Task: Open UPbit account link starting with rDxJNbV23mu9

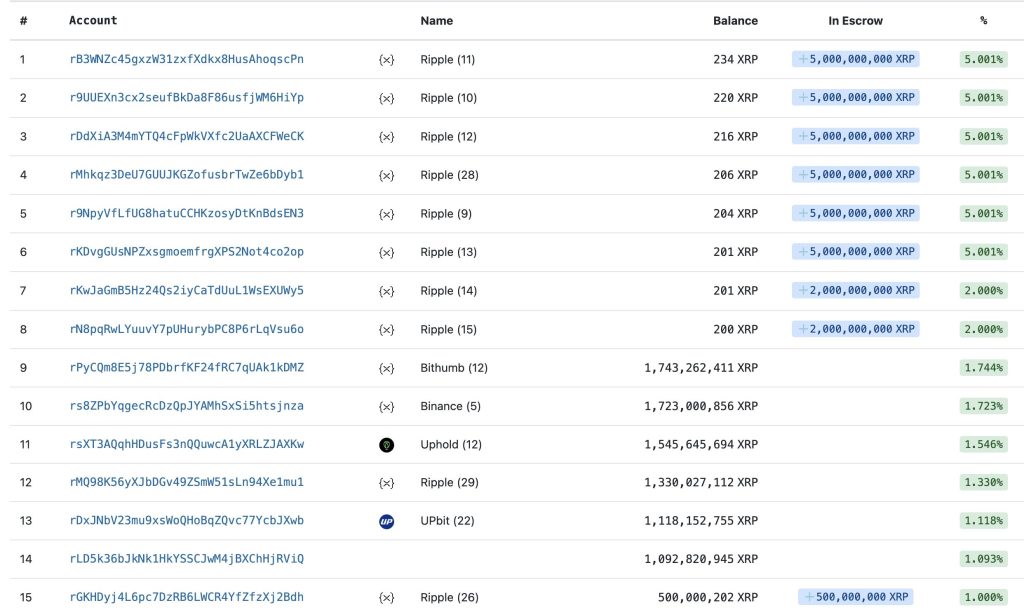Action: pyautogui.click(x=187, y=521)
